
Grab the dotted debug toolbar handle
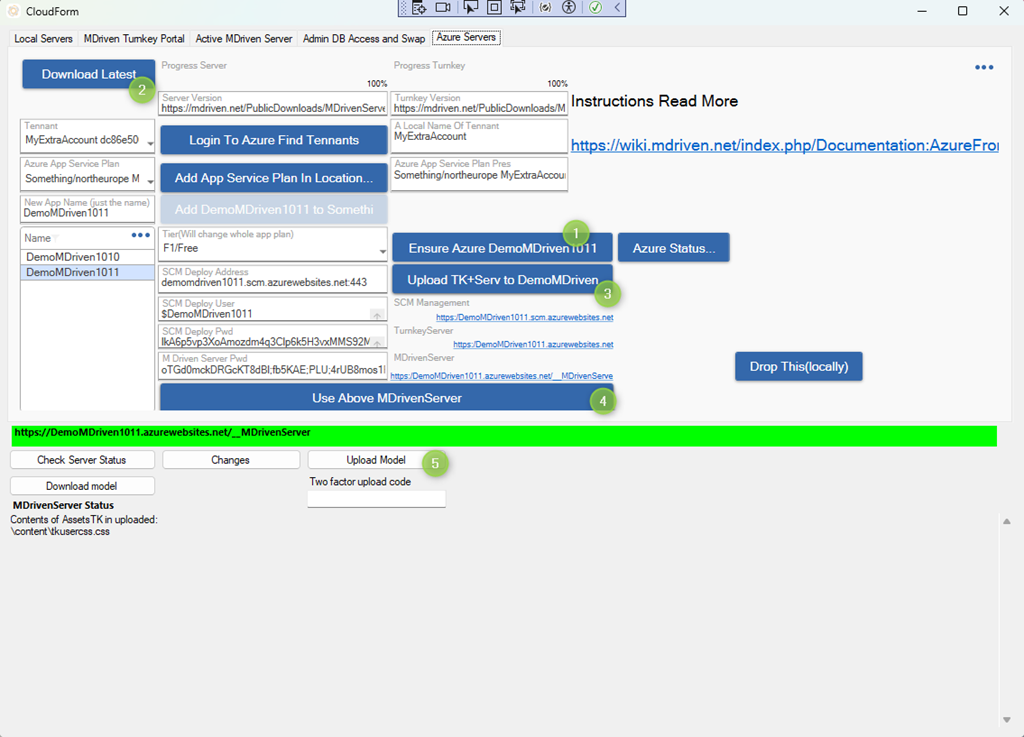[x=404, y=8]
